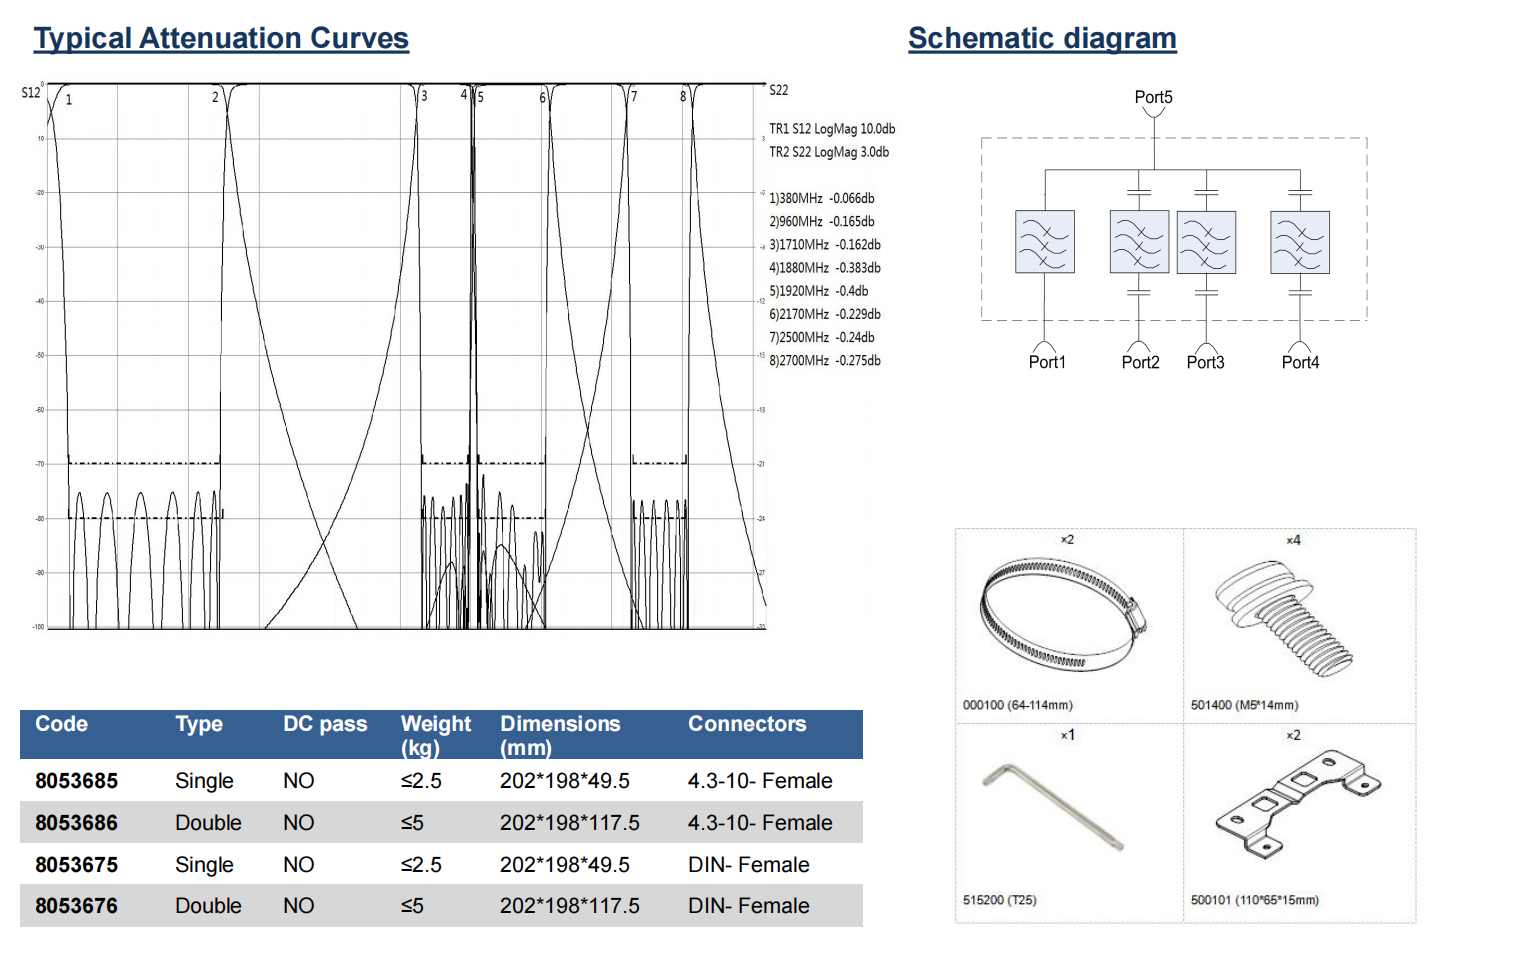Click the hose clamp image labeled 000100

coord(1062,614)
